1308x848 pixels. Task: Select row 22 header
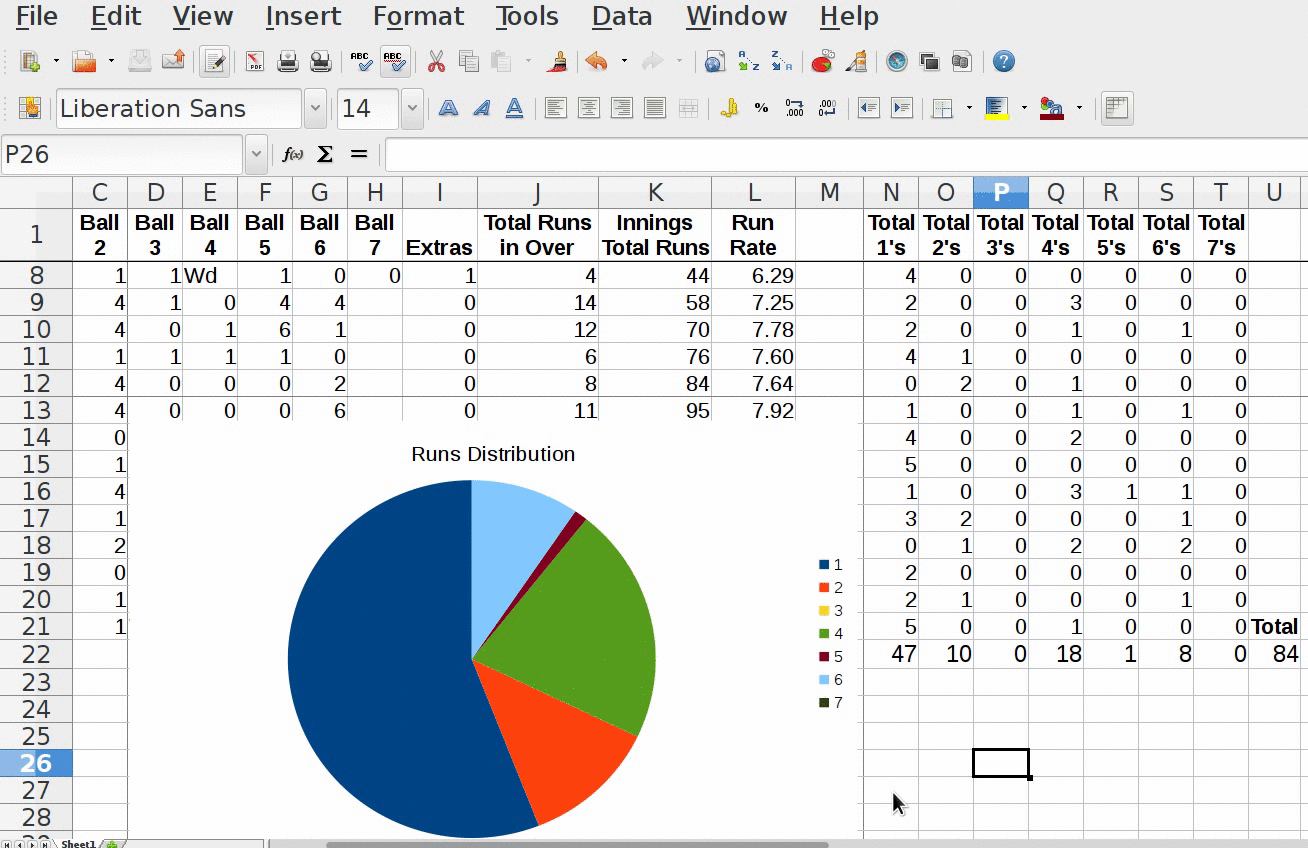click(36, 655)
